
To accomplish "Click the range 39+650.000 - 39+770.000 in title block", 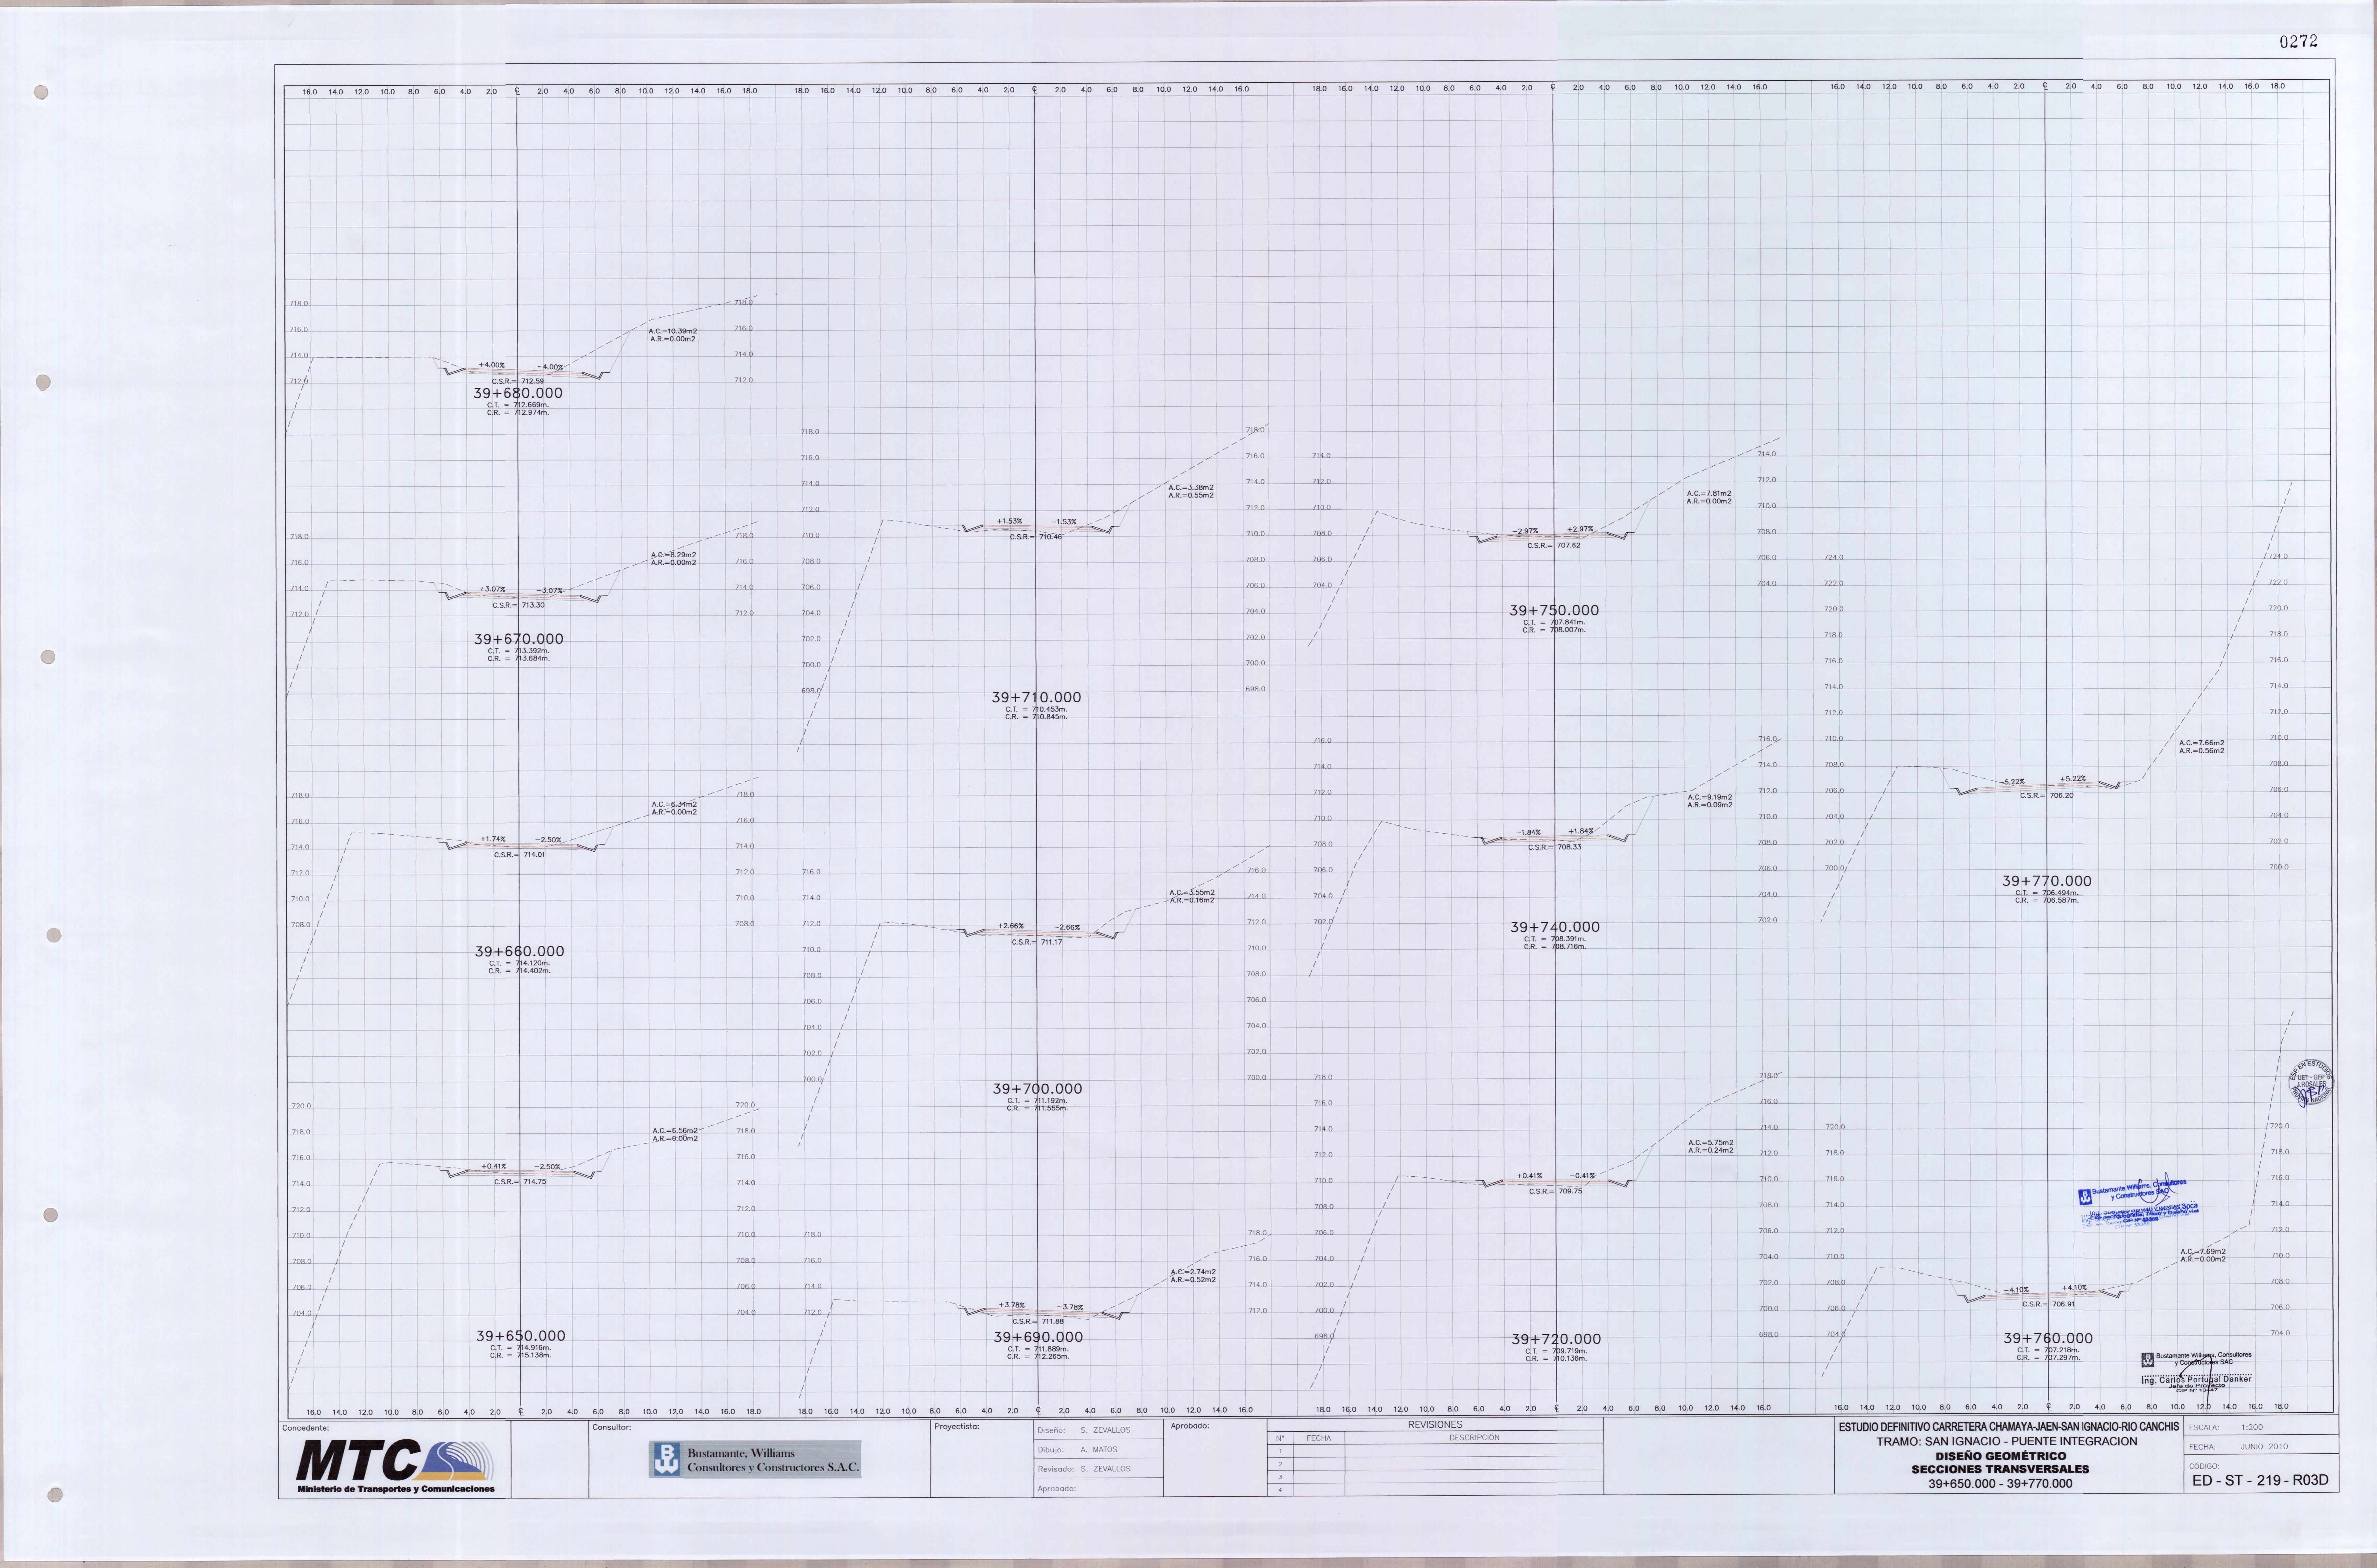I will point(2000,1484).
